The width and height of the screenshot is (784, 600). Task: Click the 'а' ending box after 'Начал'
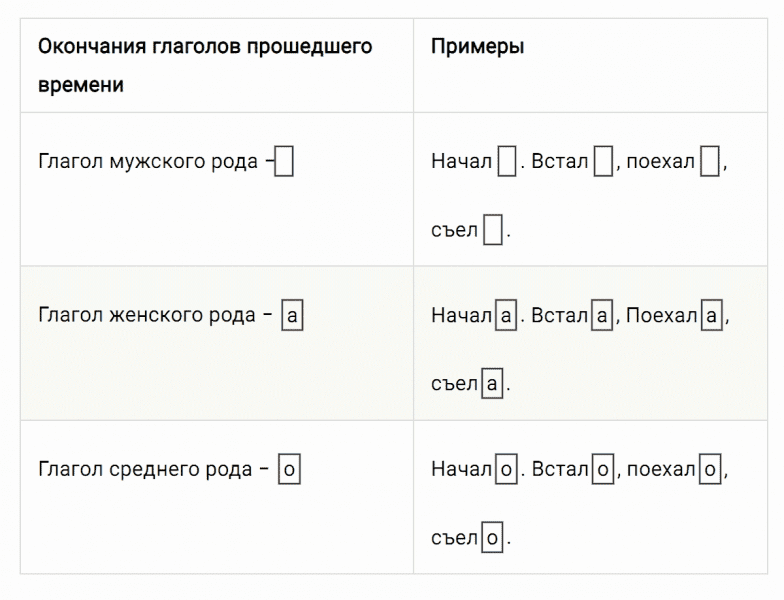(506, 316)
